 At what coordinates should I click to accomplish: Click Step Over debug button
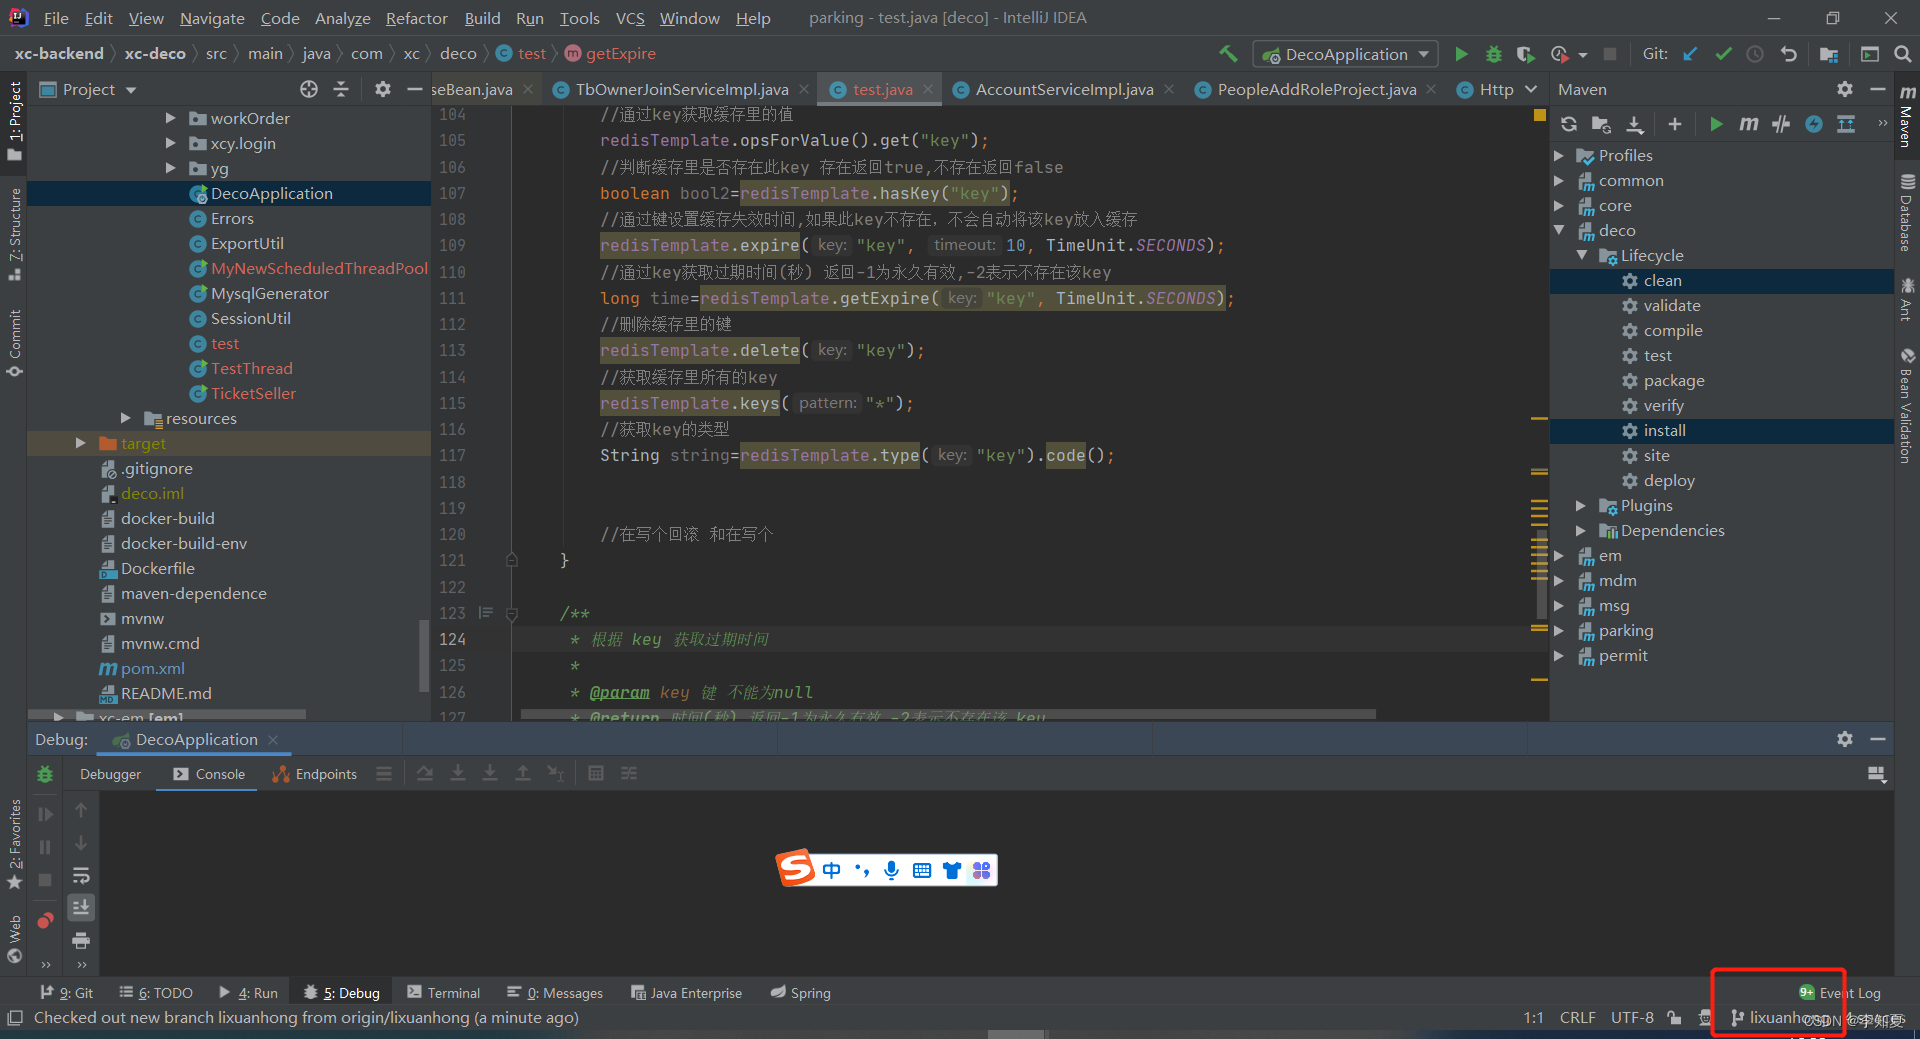tap(425, 774)
